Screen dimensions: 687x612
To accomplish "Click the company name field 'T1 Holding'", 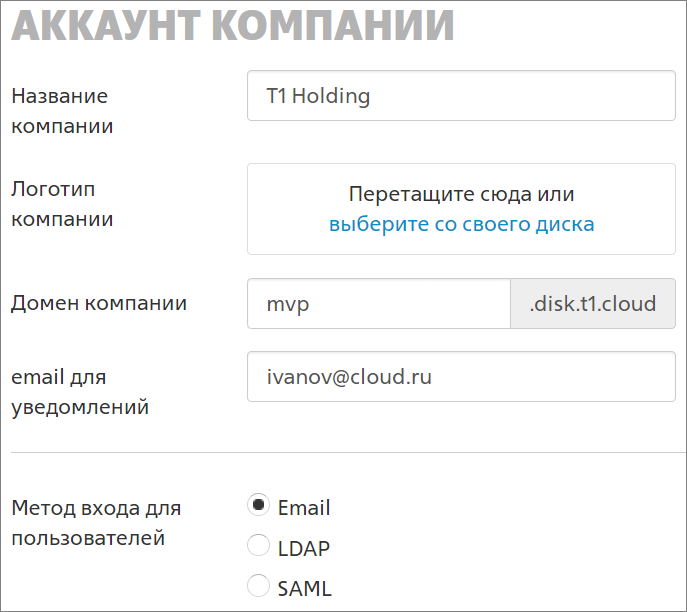I will (x=461, y=96).
